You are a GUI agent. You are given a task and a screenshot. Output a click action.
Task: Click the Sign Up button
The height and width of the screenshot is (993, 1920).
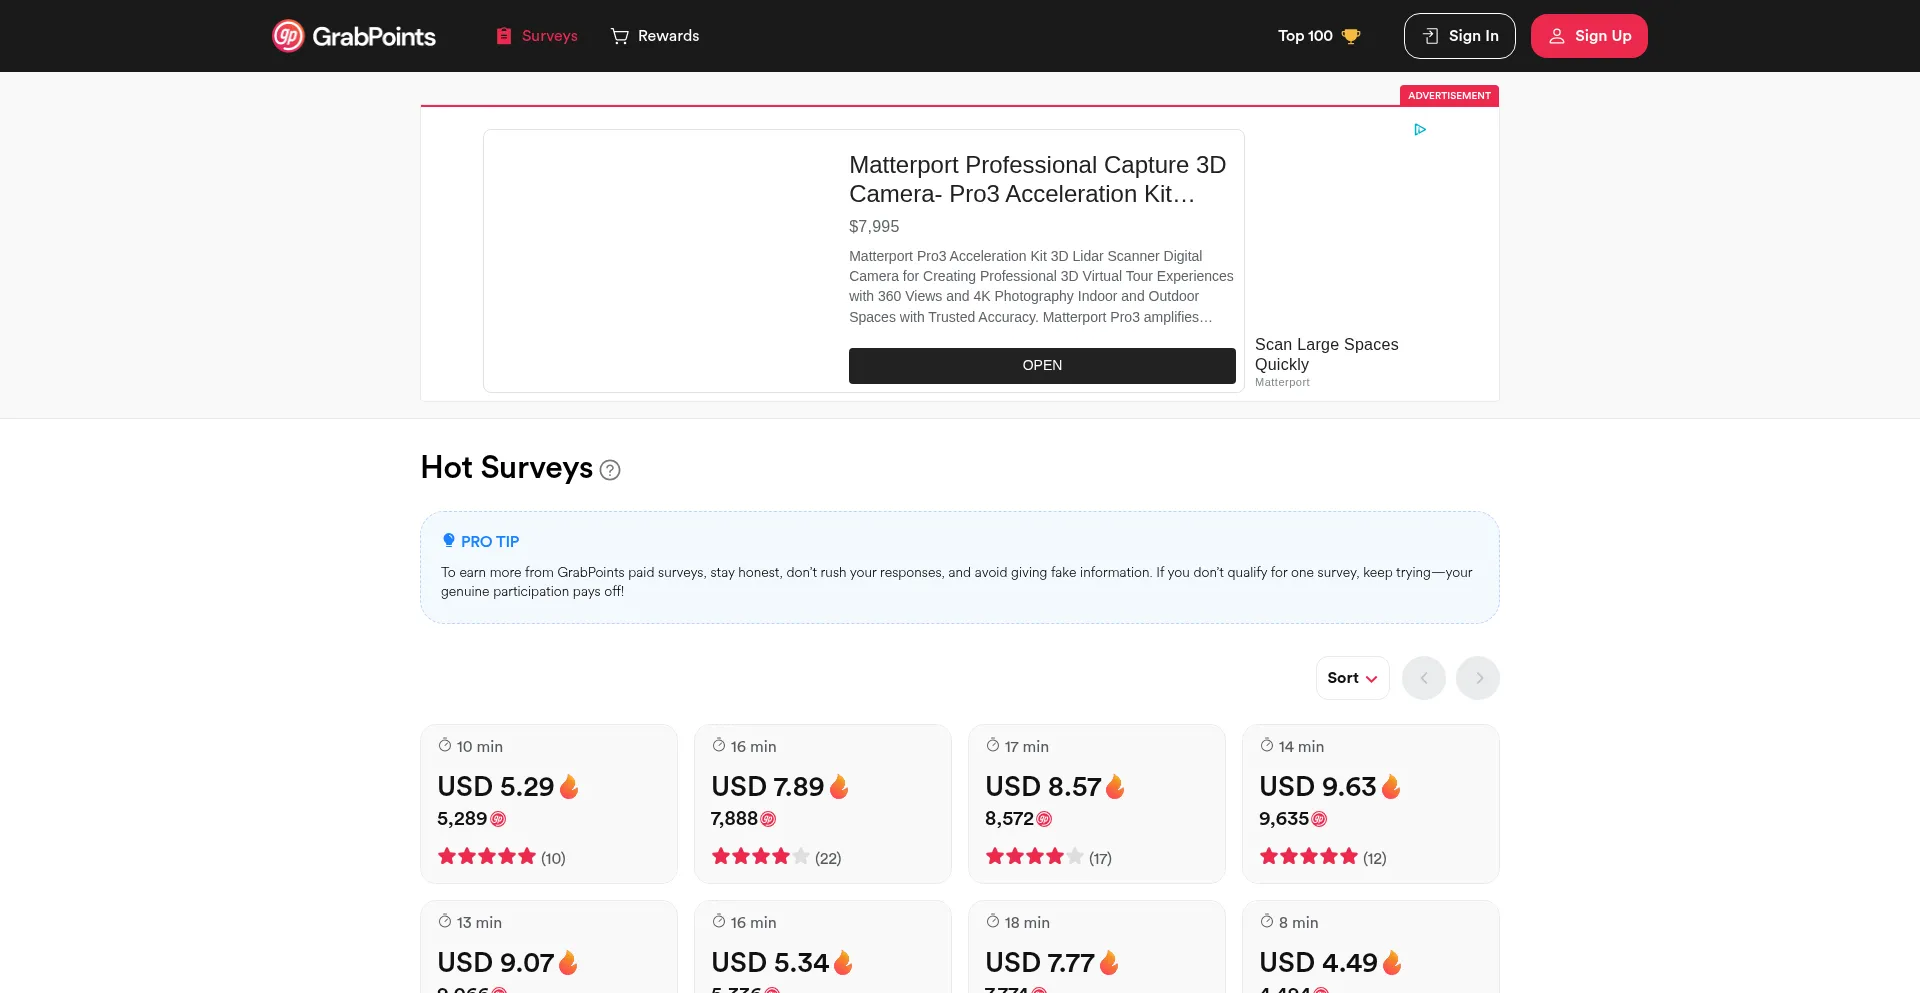(1589, 36)
